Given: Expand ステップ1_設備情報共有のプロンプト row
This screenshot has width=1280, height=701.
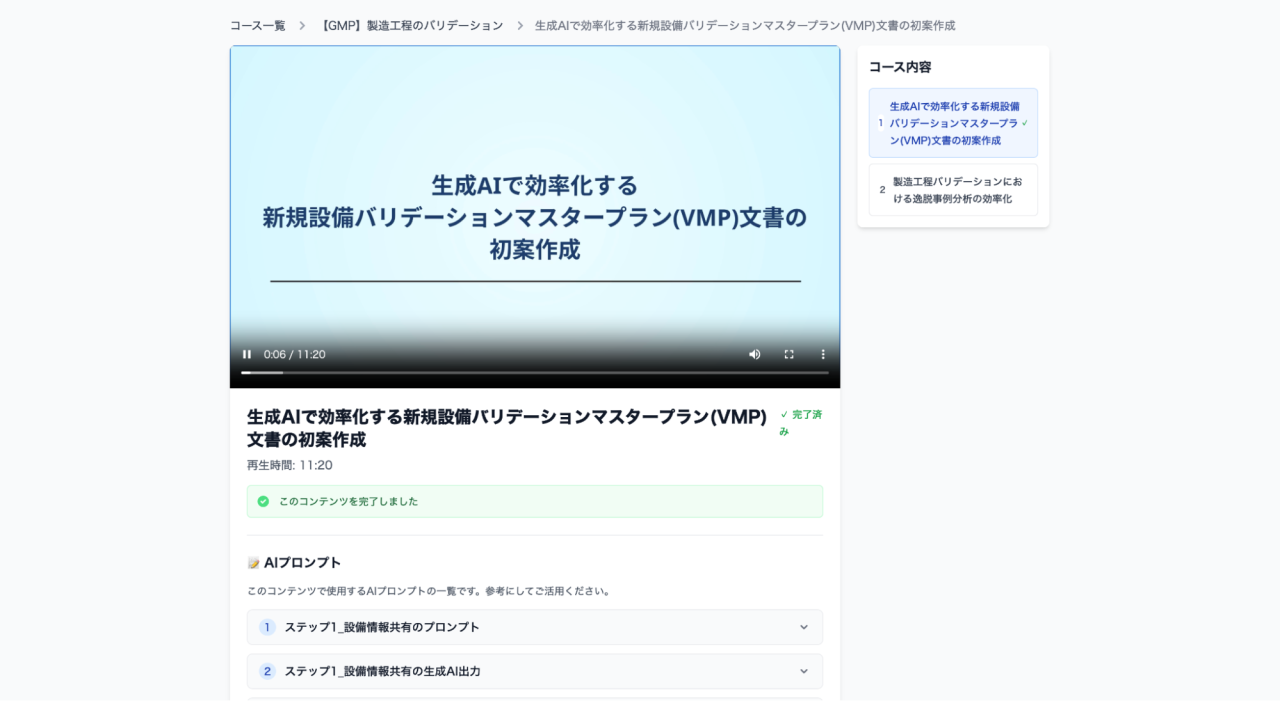Looking at the screenshot, I should [535, 627].
